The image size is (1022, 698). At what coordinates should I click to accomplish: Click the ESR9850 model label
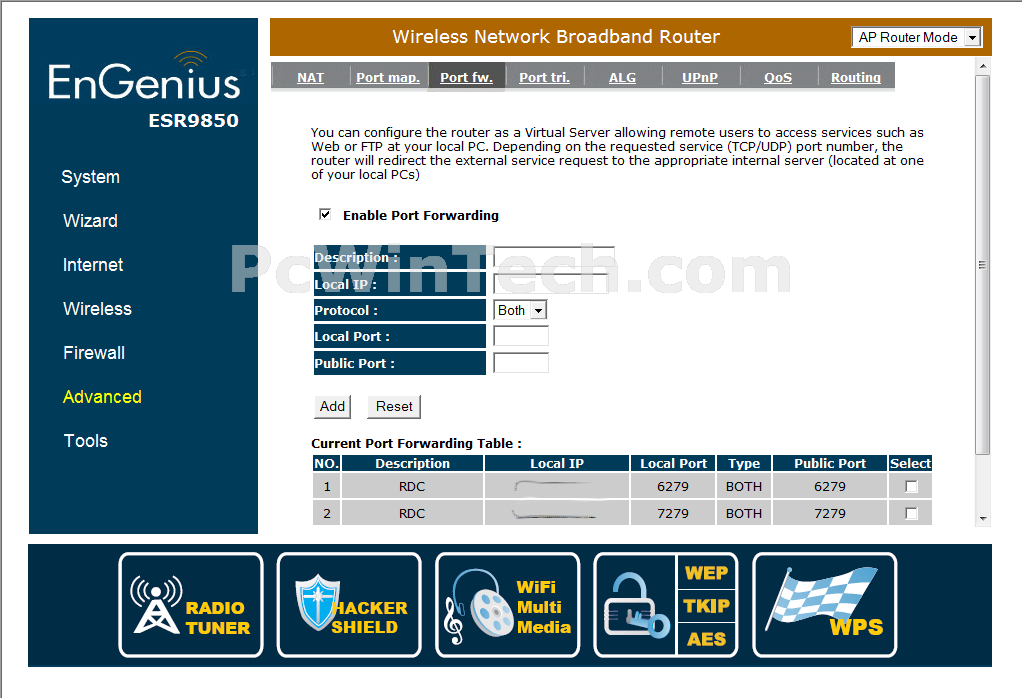point(194,121)
